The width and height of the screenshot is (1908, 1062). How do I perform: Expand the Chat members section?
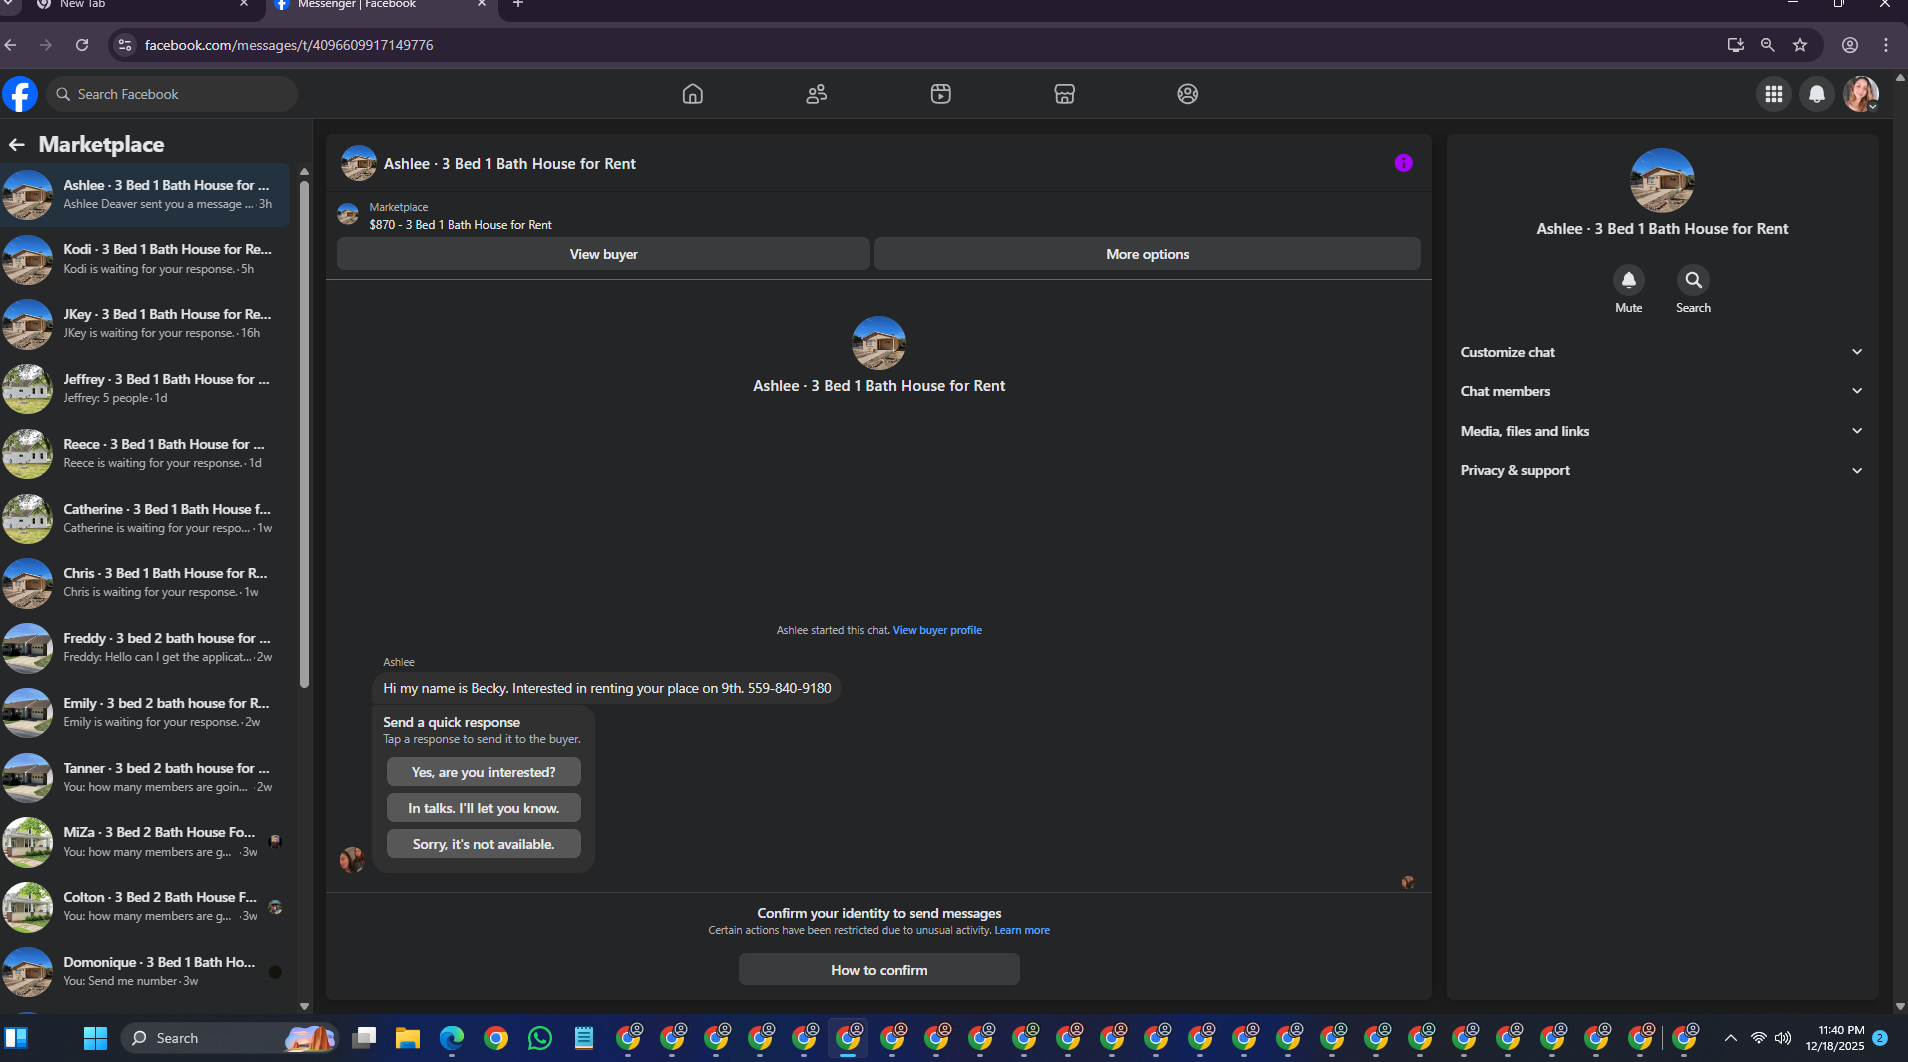pyautogui.click(x=1661, y=391)
